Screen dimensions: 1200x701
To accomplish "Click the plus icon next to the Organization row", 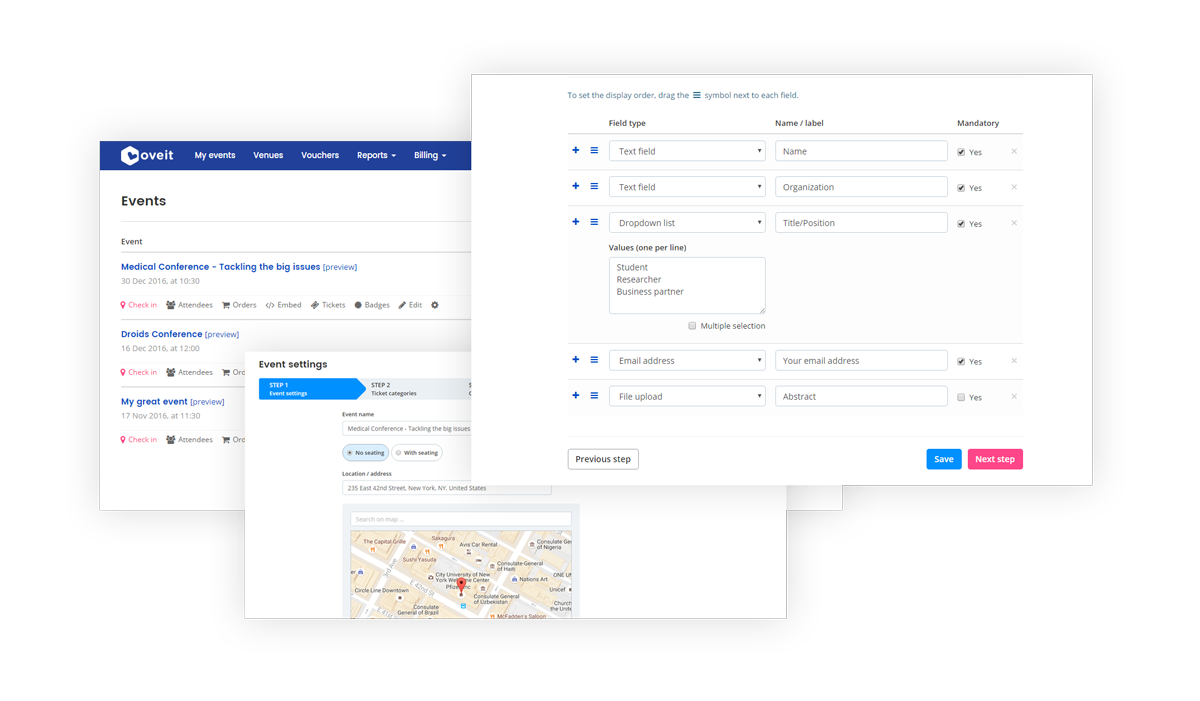I will (576, 187).
